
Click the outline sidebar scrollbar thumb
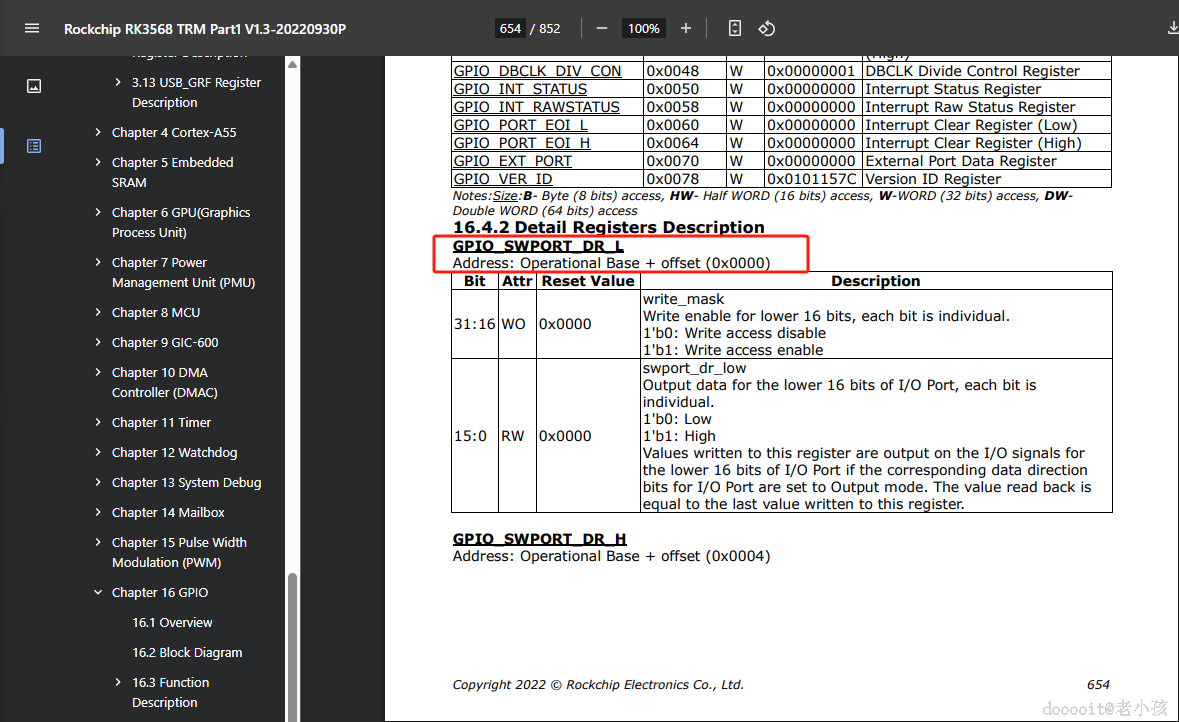(x=292, y=647)
